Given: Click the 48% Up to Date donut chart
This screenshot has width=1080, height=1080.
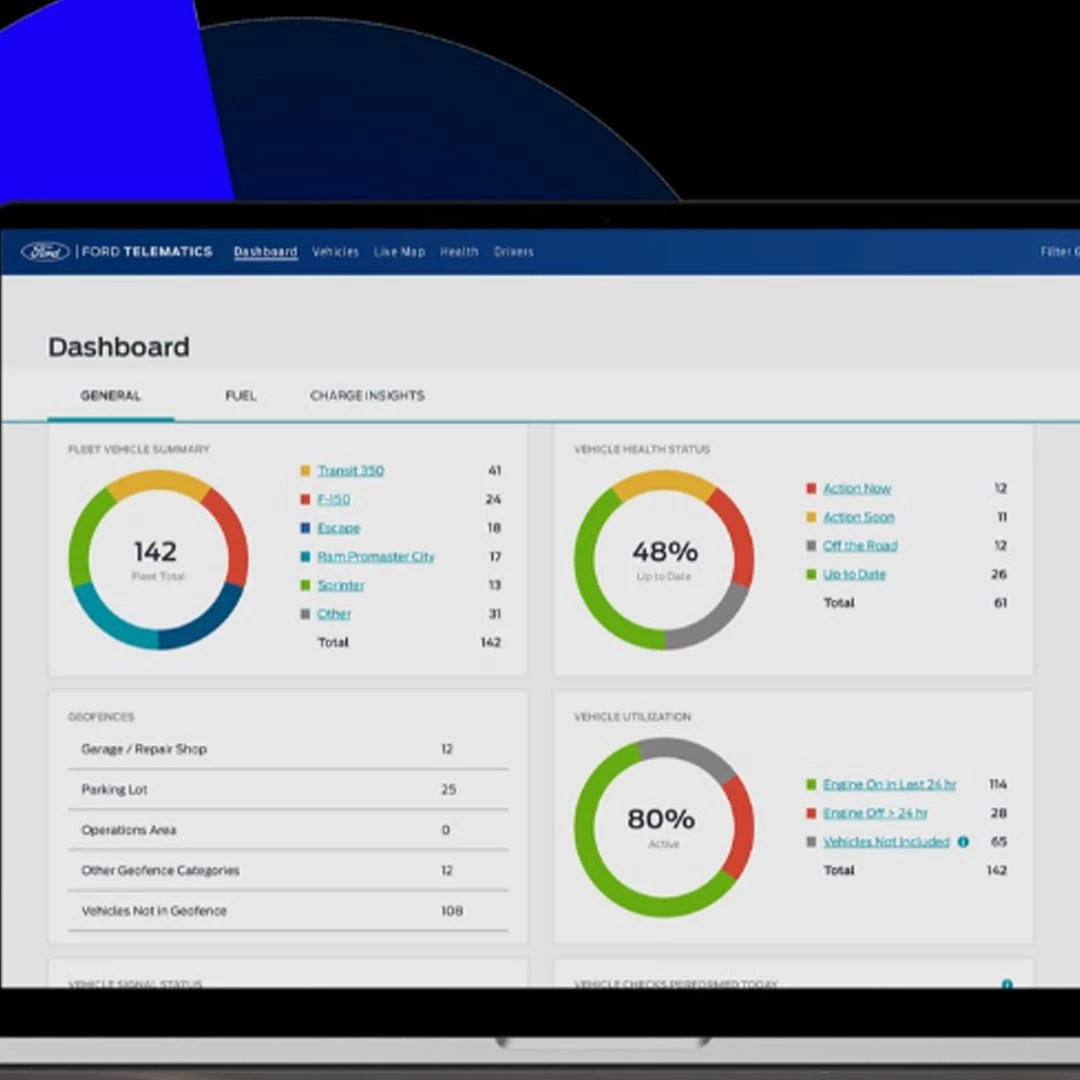Looking at the screenshot, I should (664, 559).
